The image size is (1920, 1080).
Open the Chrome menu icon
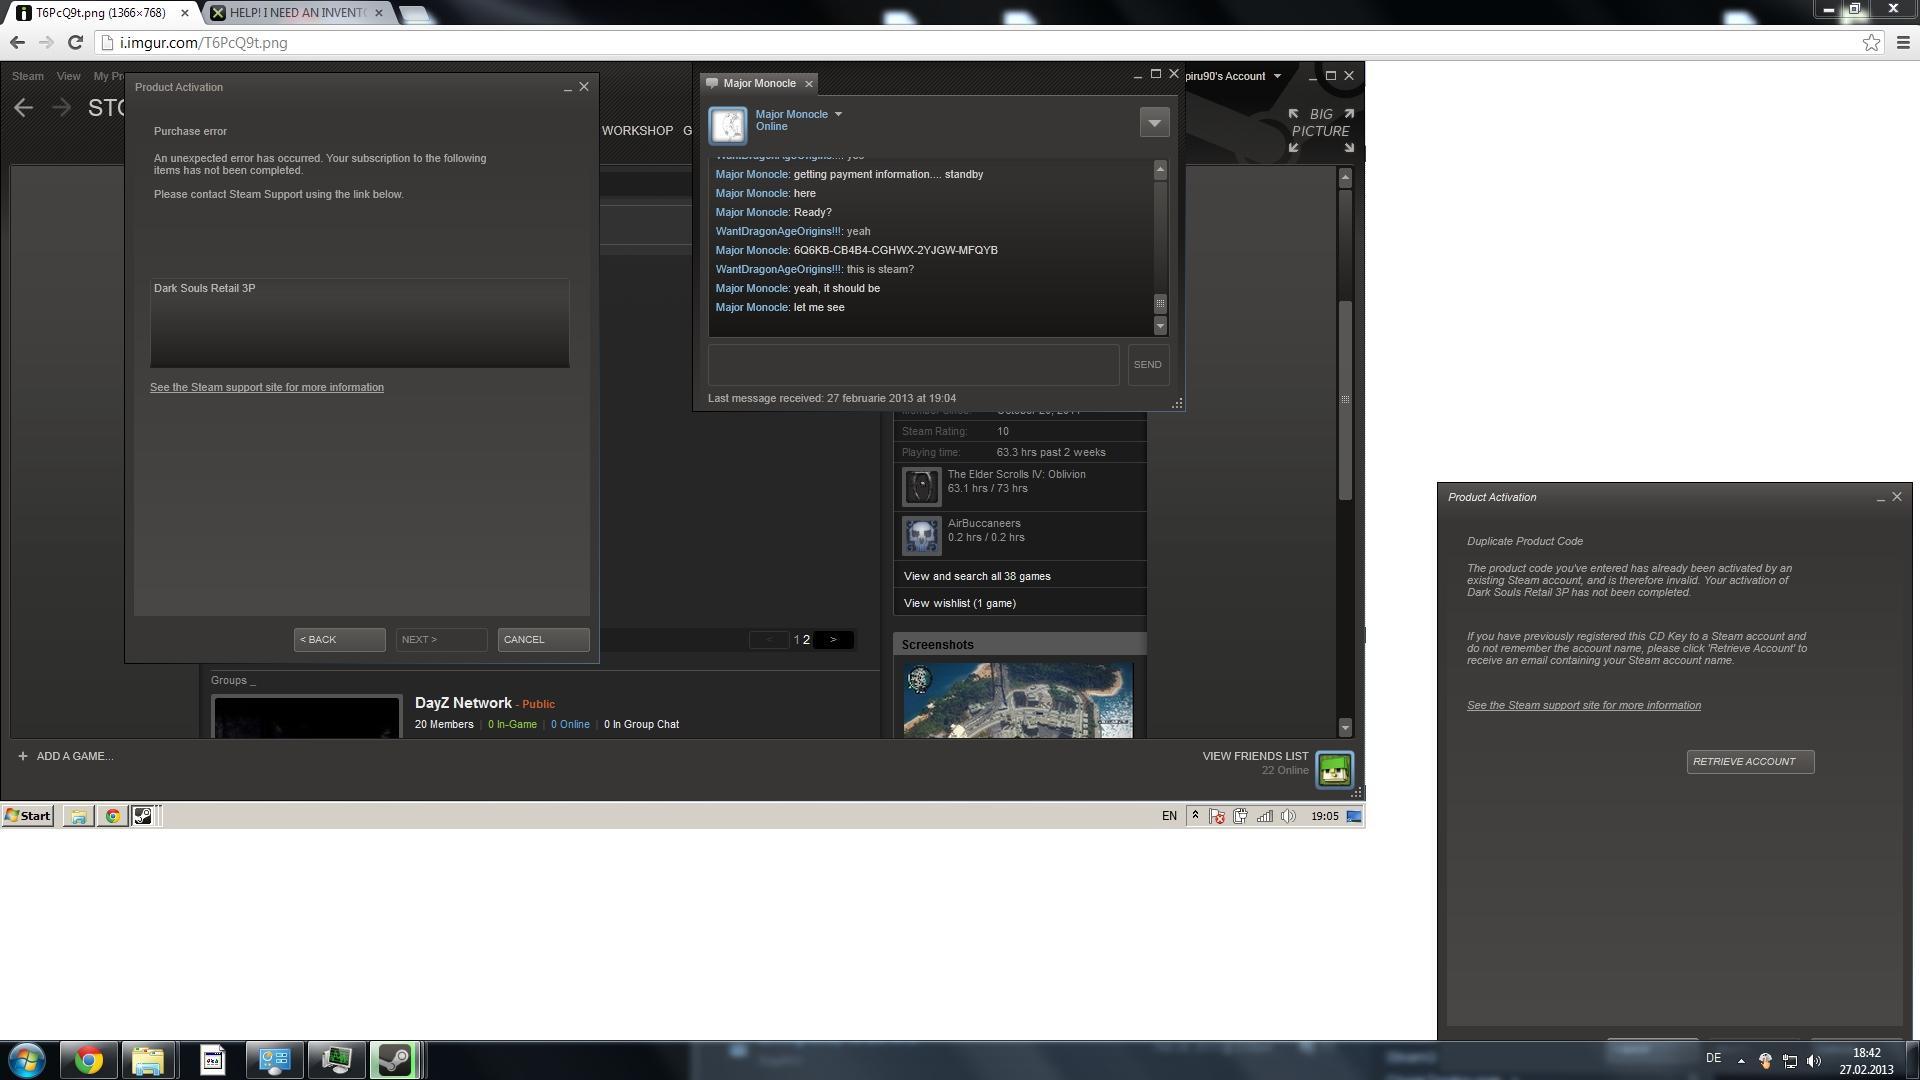point(1903,42)
